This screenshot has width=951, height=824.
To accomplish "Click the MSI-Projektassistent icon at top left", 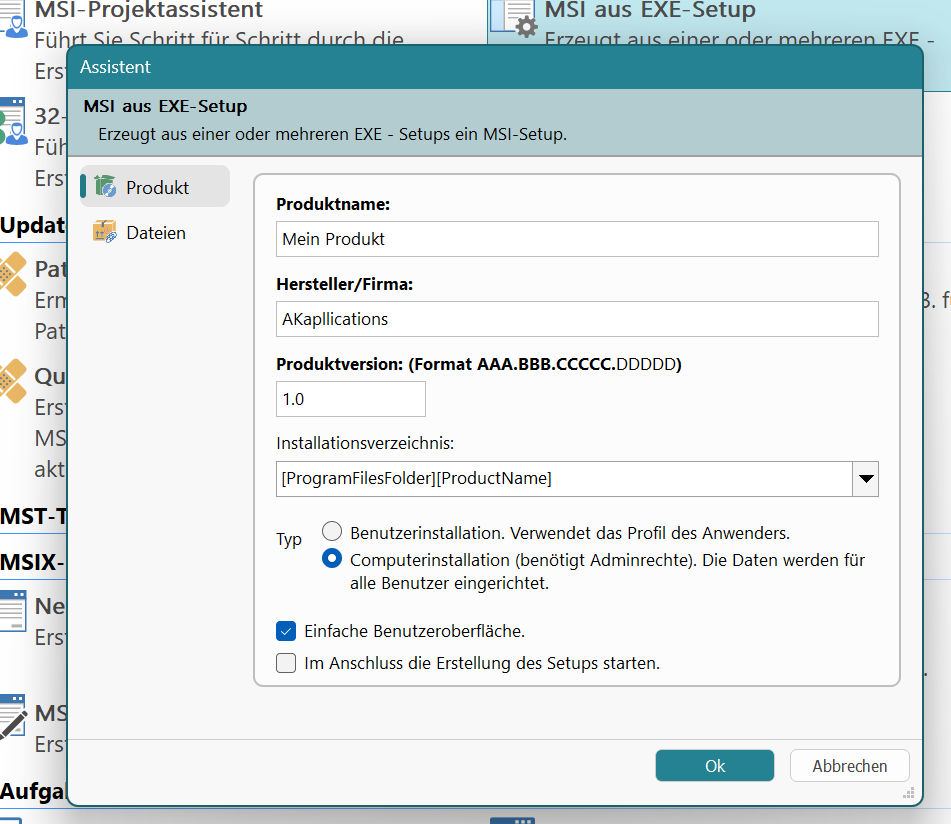I will point(14,18).
